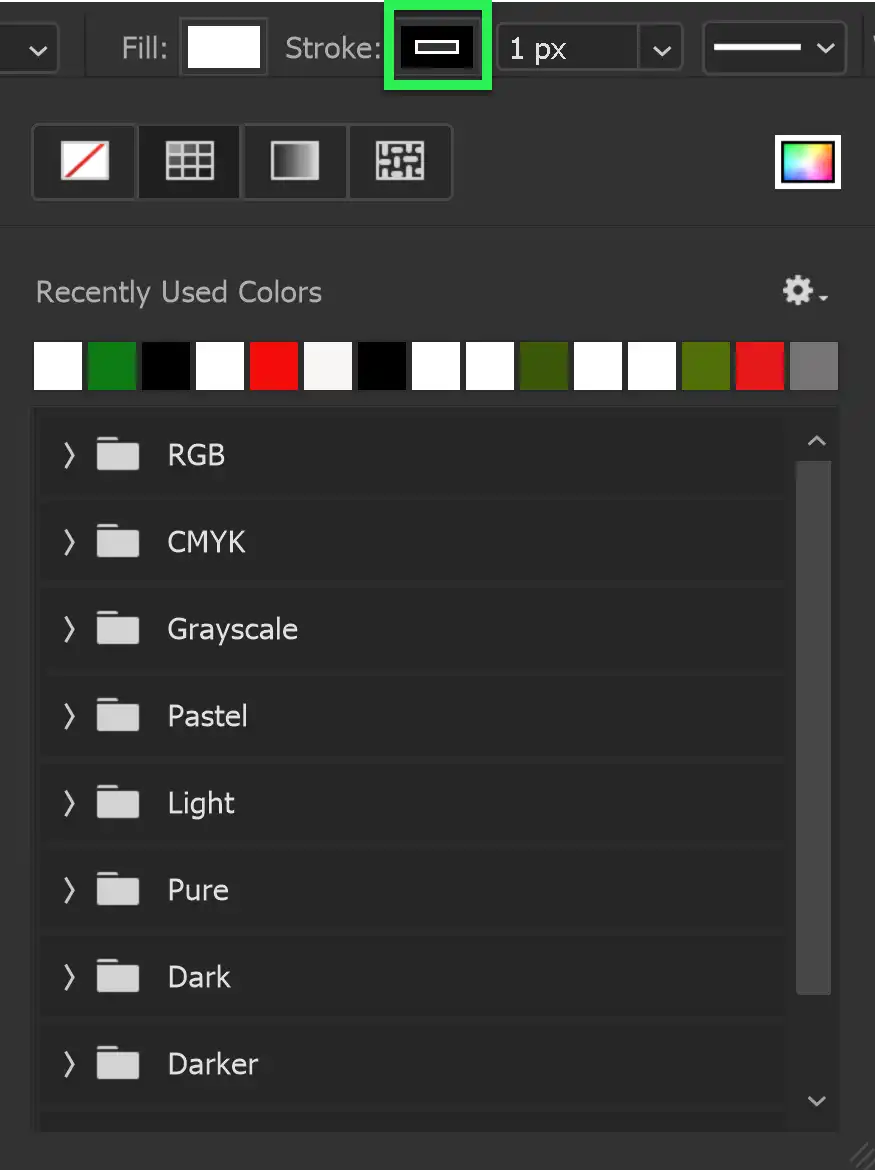Click the highlighted Stroke color box
Image resolution: width=875 pixels, height=1170 pixels.
tap(437, 45)
